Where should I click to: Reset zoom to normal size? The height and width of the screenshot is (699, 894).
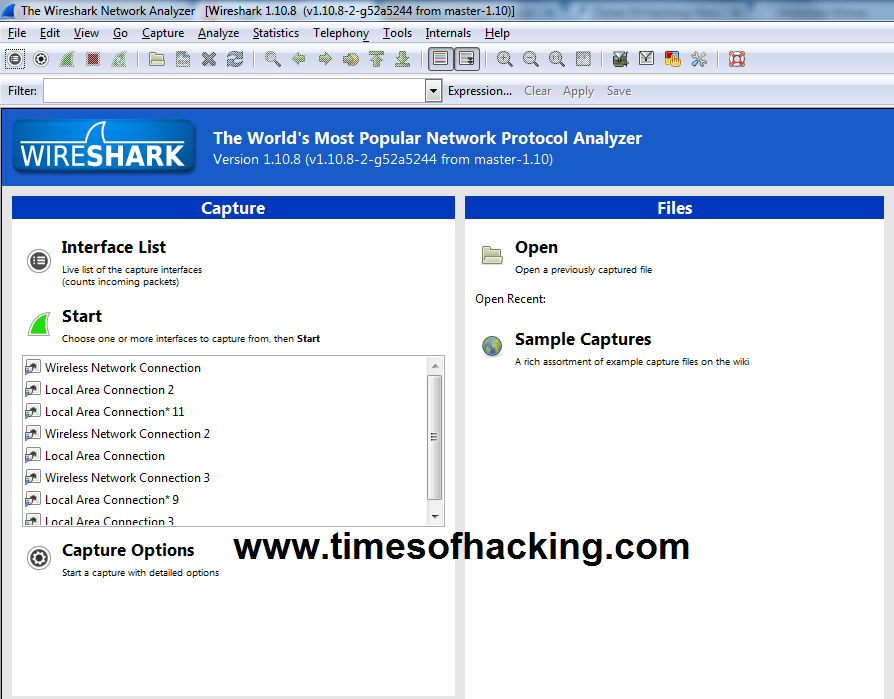(556, 59)
